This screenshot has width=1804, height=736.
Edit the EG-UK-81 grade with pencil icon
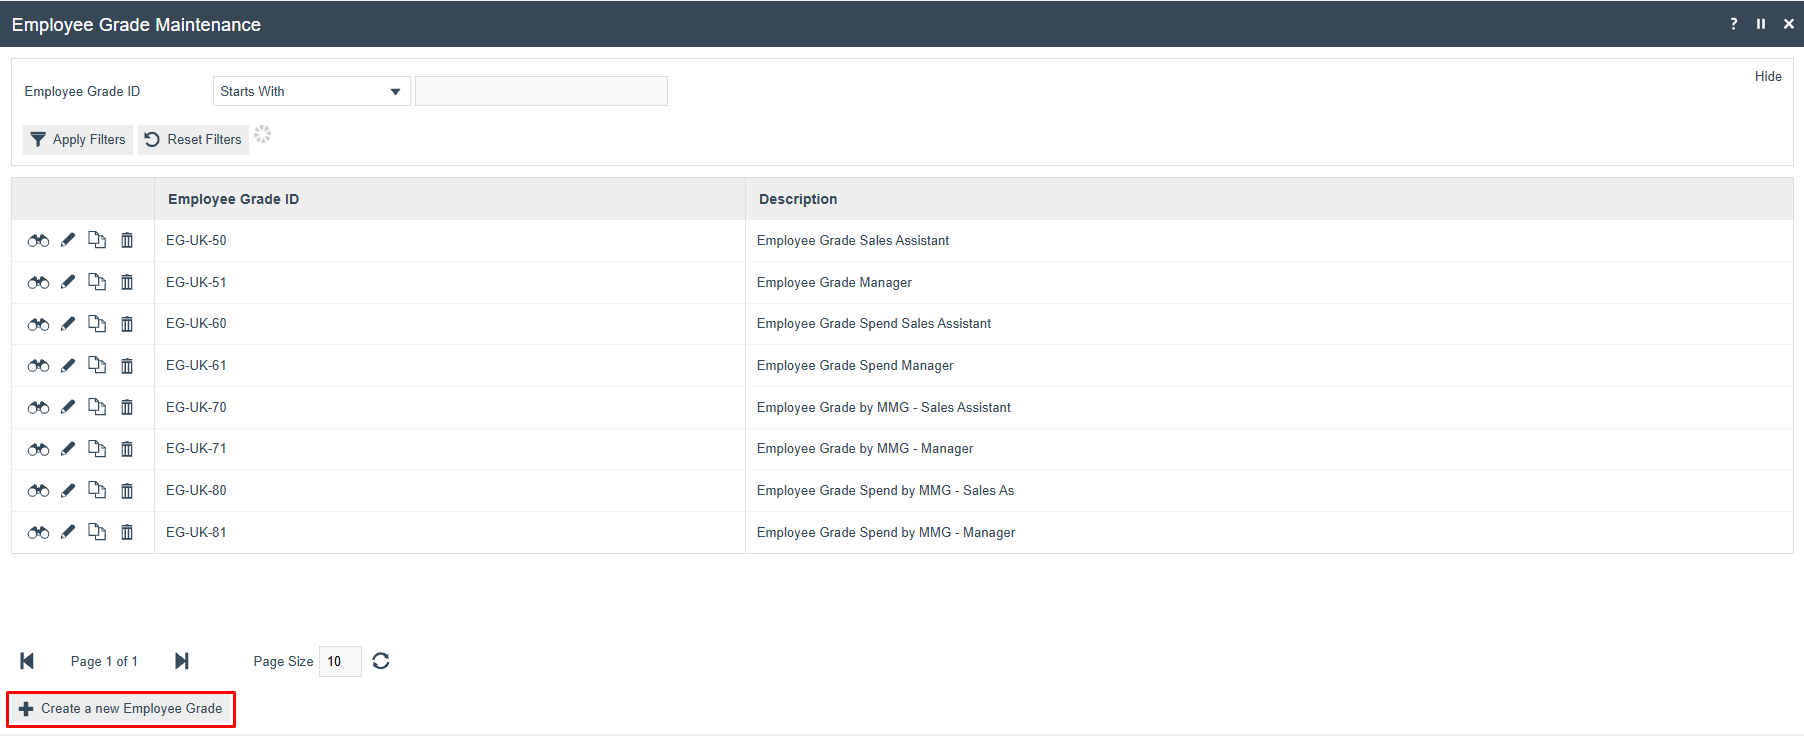68,532
